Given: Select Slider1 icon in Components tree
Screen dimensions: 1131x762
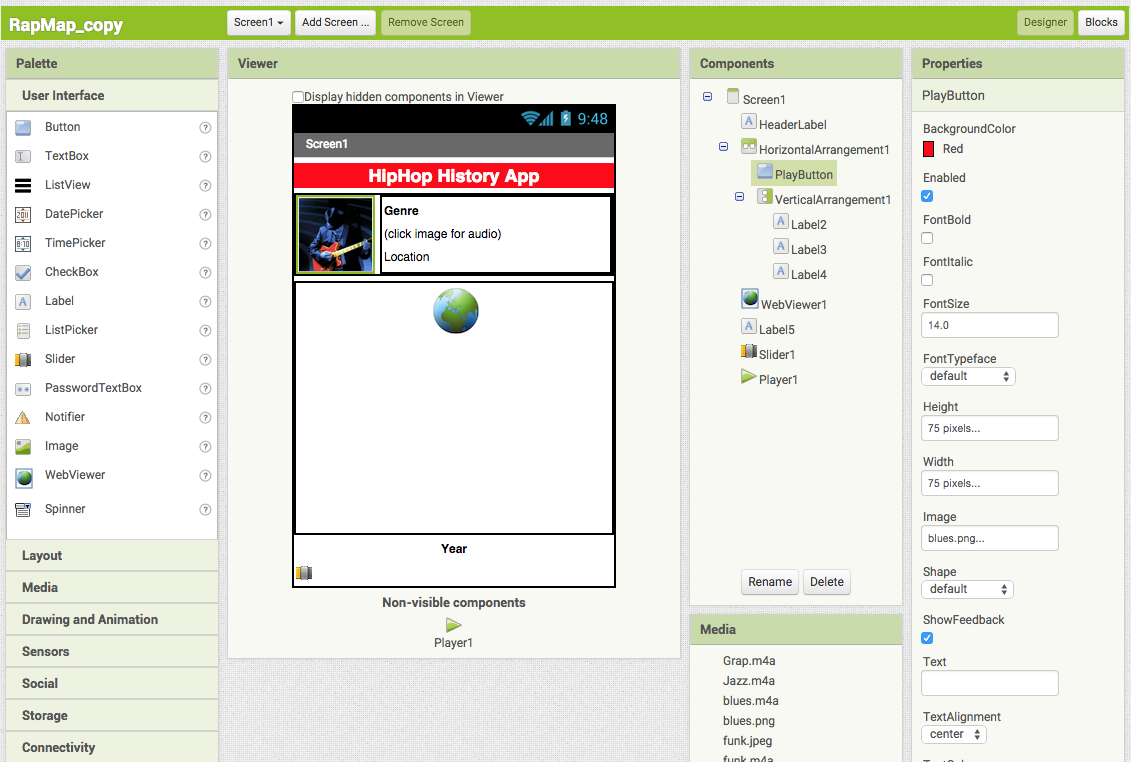Looking at the screenshot, I should point(749,351).
